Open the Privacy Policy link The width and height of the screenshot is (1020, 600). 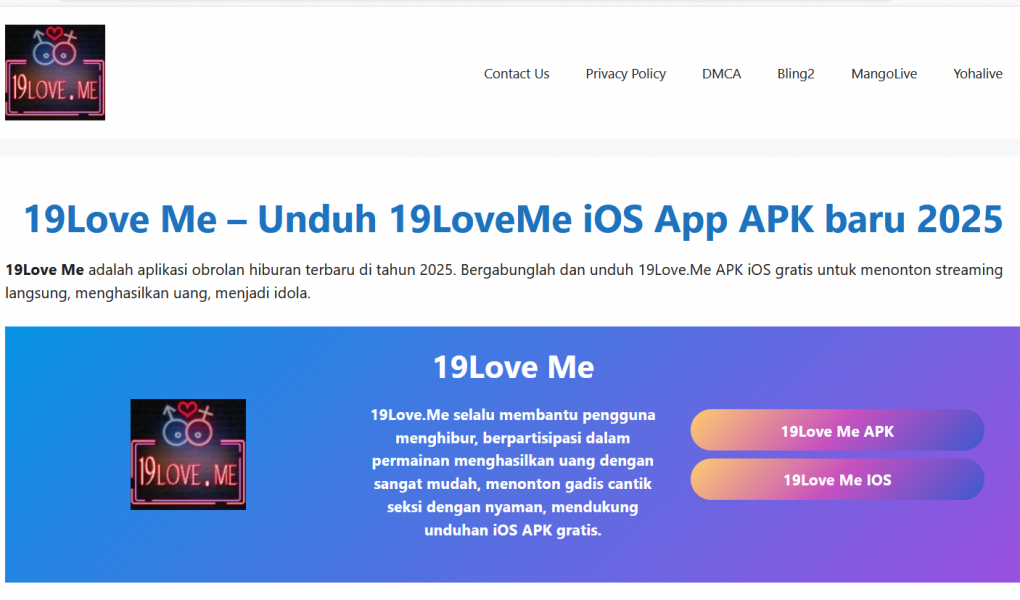click(625, 74)
